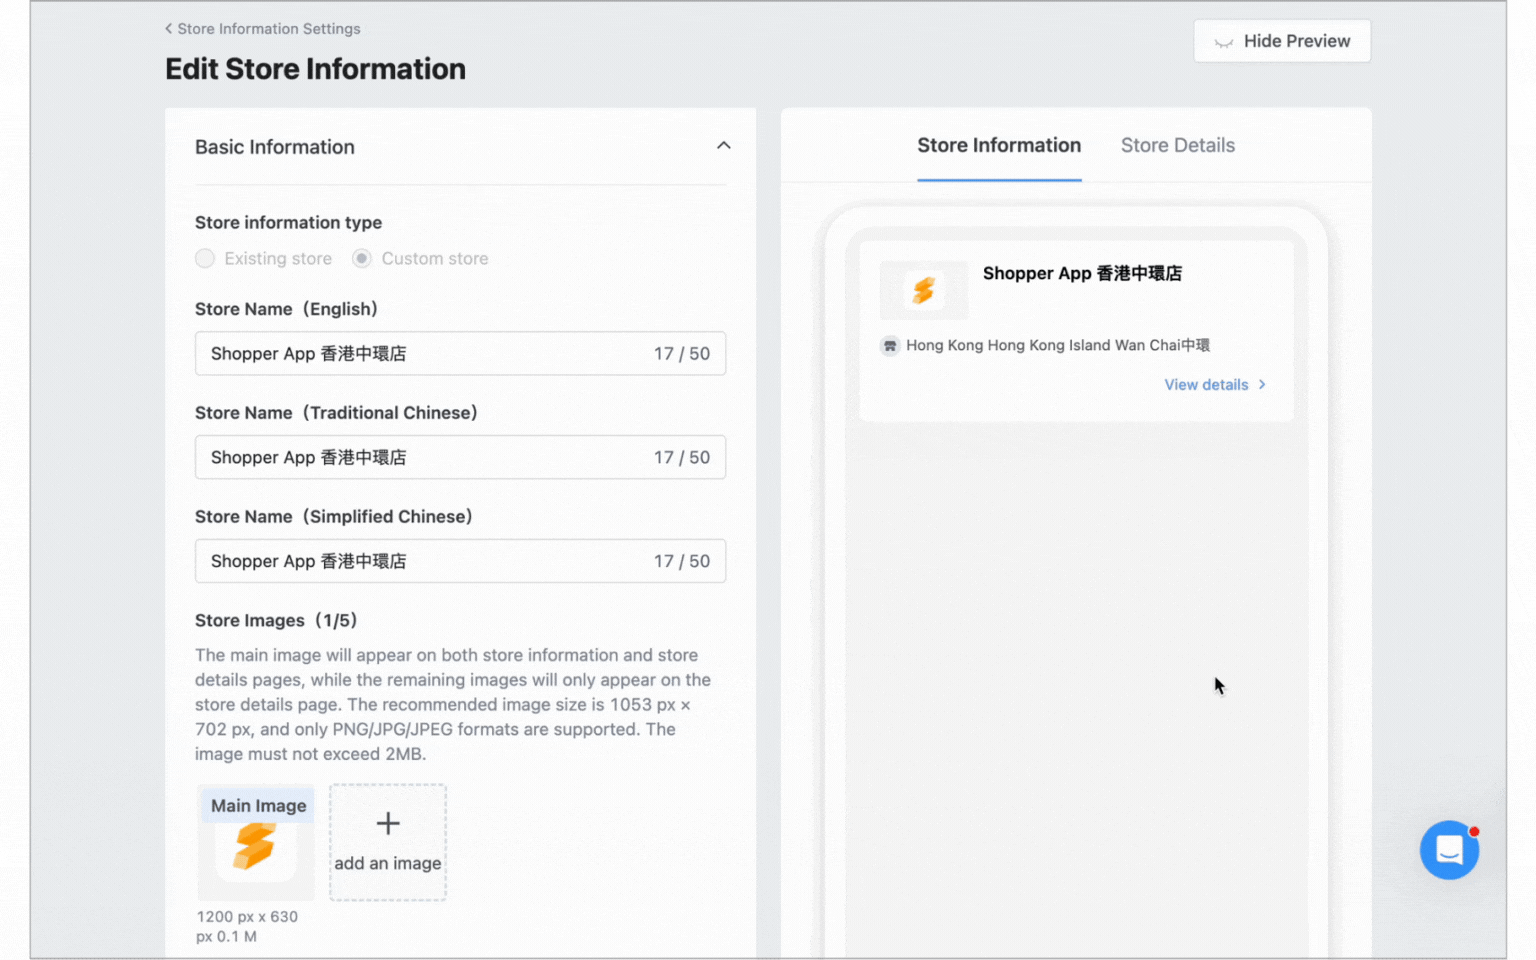Edit the Store Name (English) field

[x=460, y=353]
